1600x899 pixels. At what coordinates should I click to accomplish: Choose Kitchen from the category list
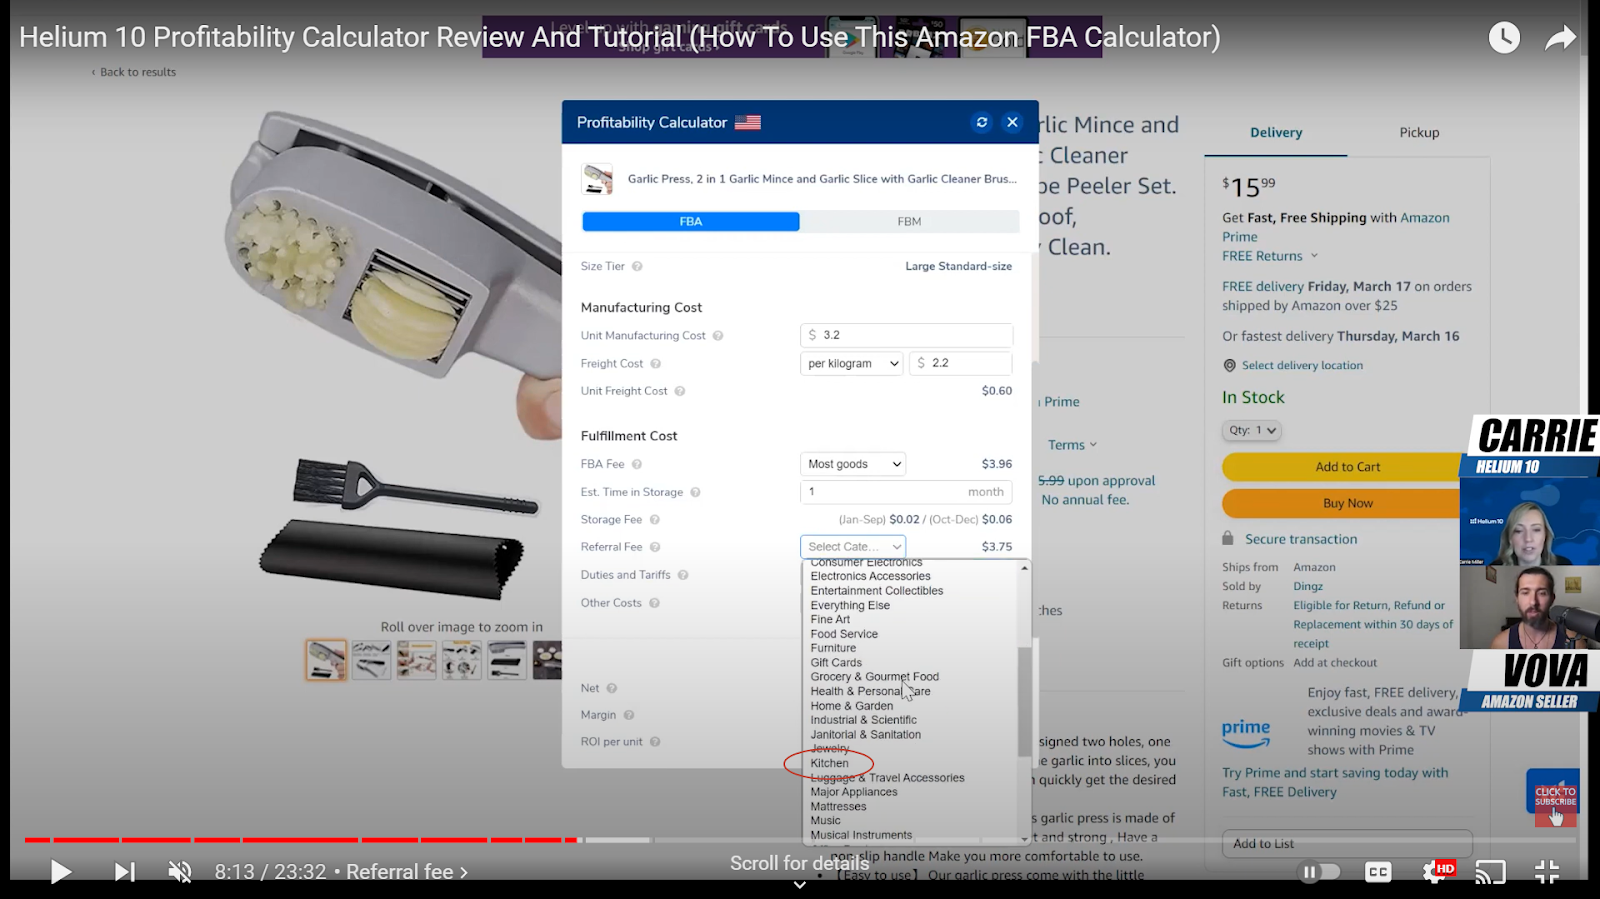tap(830, 763)
